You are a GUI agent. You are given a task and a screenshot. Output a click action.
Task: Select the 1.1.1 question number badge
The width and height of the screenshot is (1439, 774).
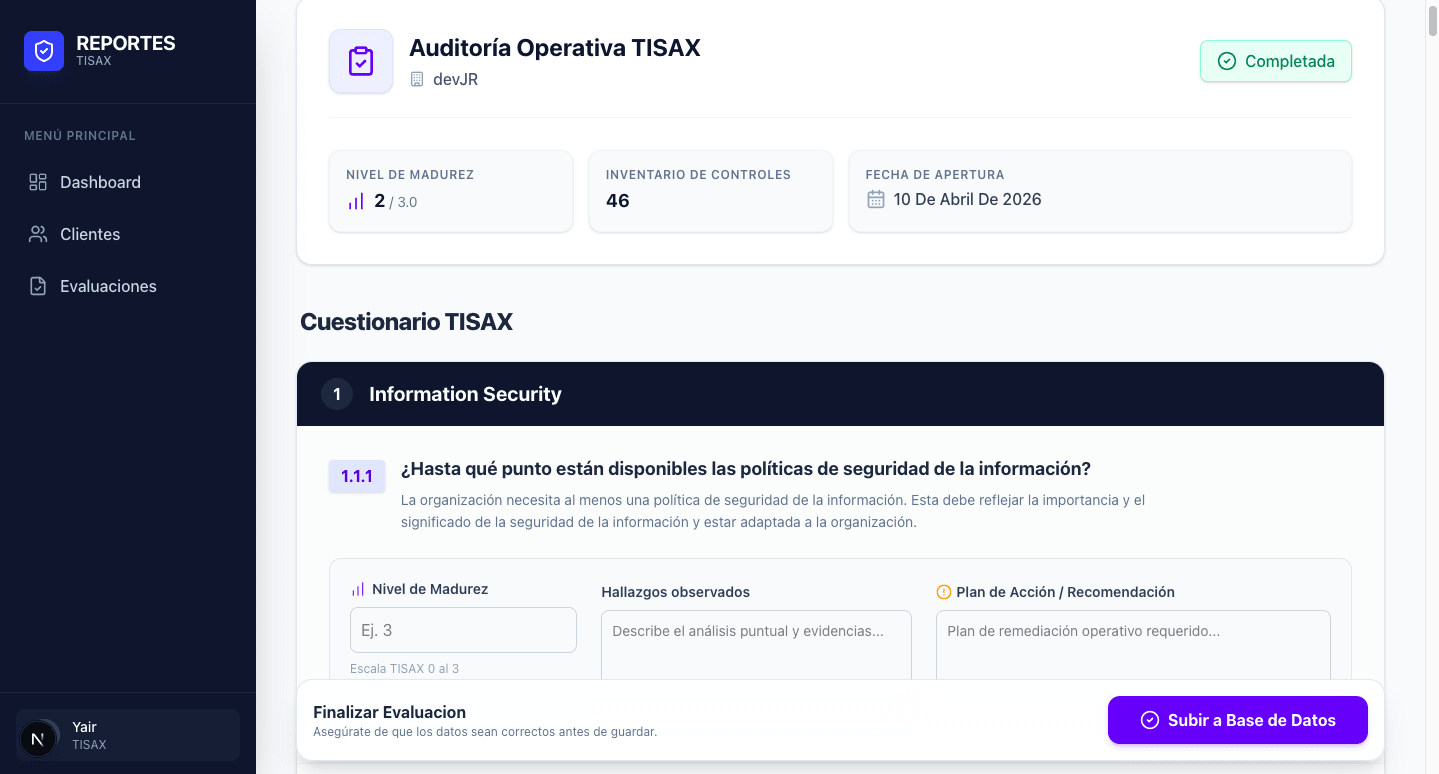(x=357, y=476)
